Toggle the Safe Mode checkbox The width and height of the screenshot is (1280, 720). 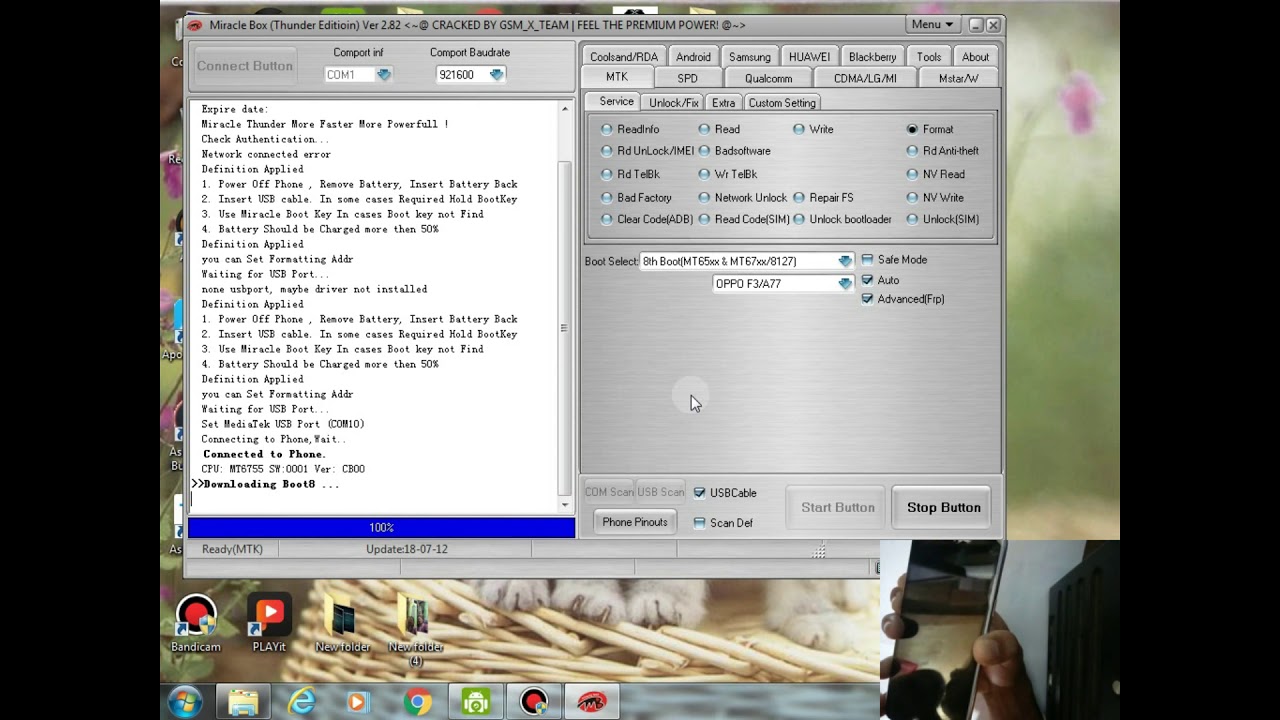coord(867,260)
